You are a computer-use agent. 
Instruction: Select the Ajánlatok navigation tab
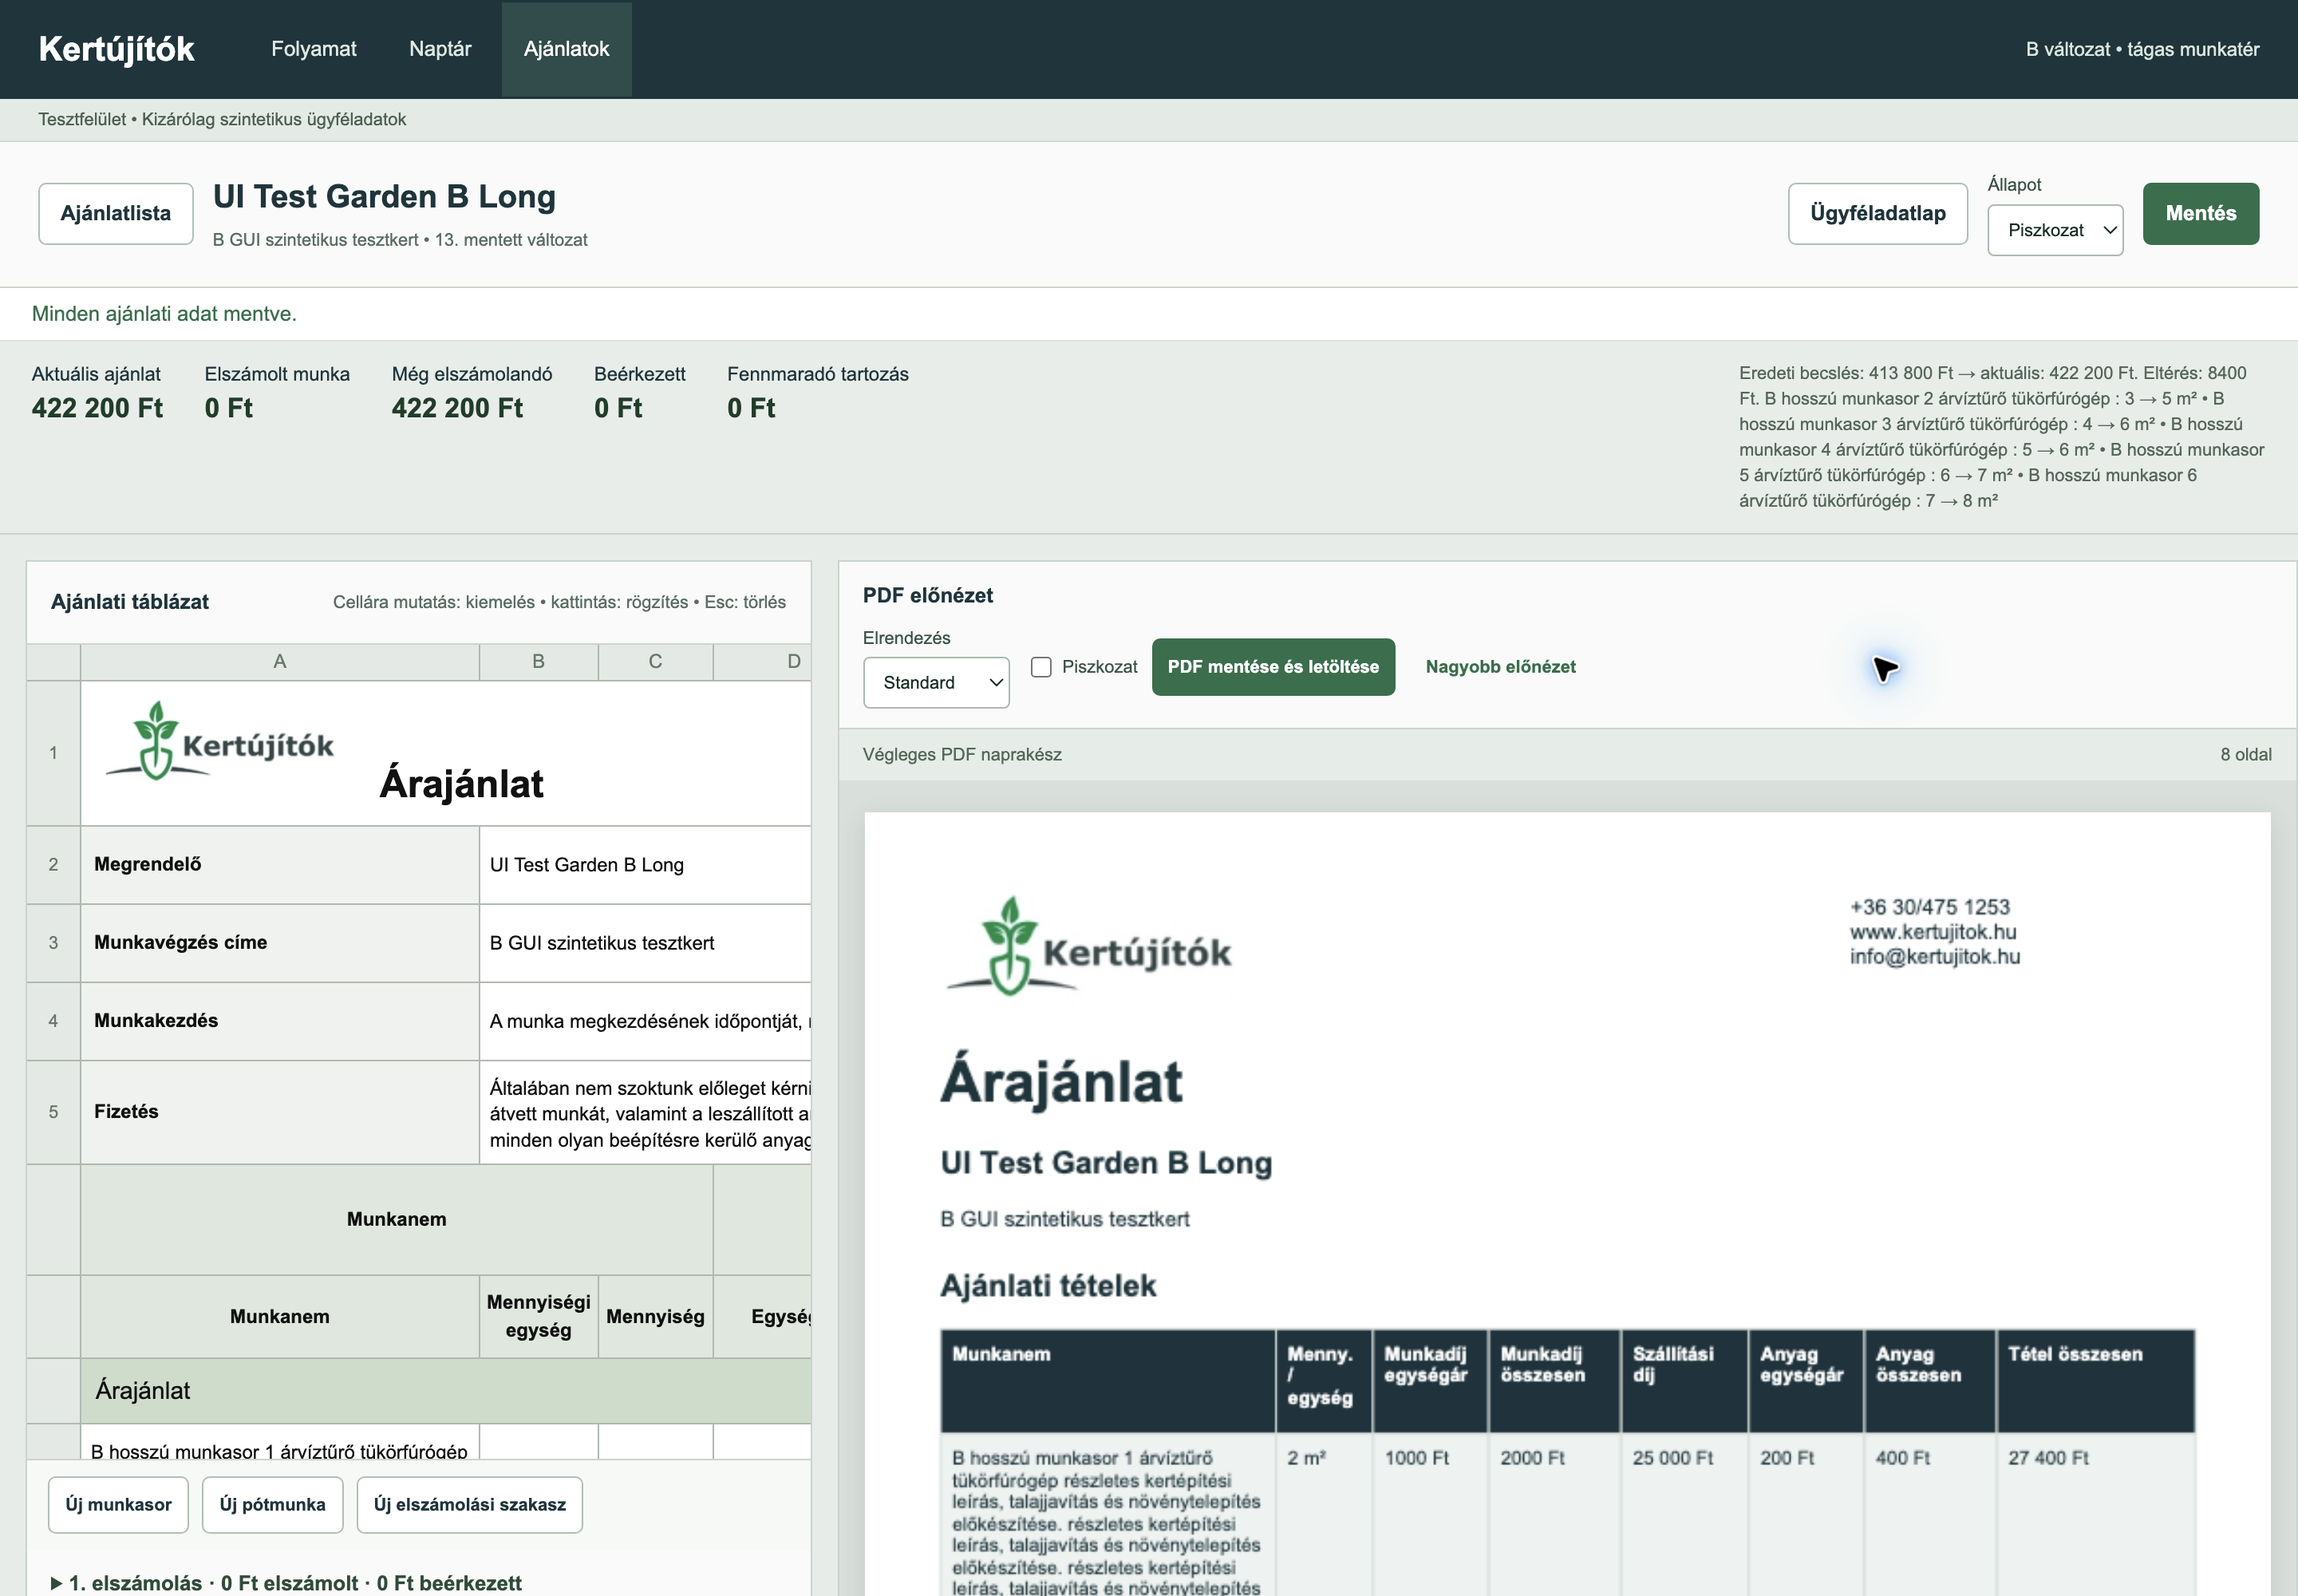[566, 49]
